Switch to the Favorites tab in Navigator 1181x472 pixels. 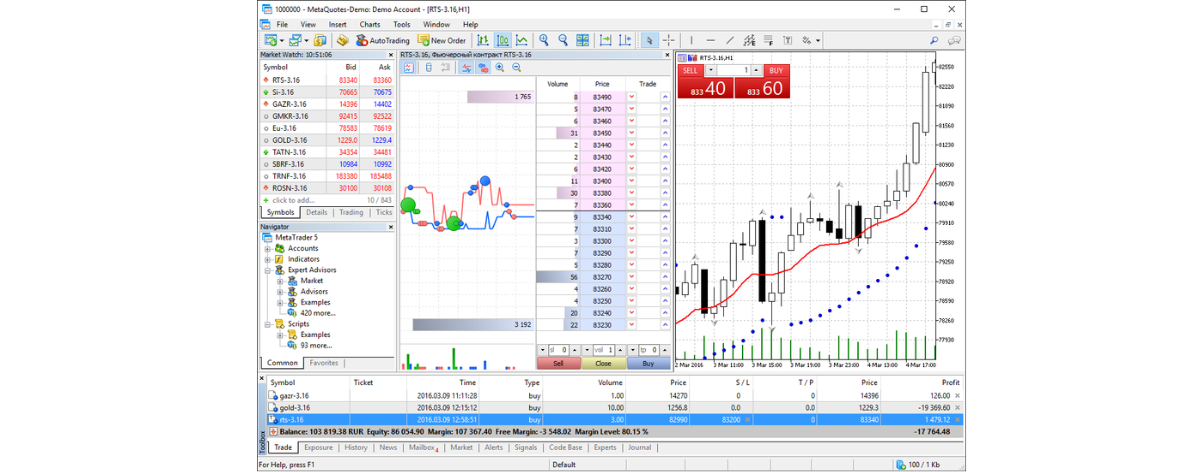click(x=324, y=363)
